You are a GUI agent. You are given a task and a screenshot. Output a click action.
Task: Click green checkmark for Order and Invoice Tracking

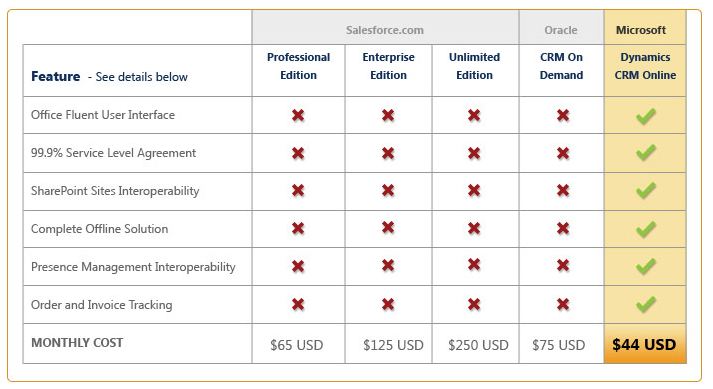click(646, 304)
